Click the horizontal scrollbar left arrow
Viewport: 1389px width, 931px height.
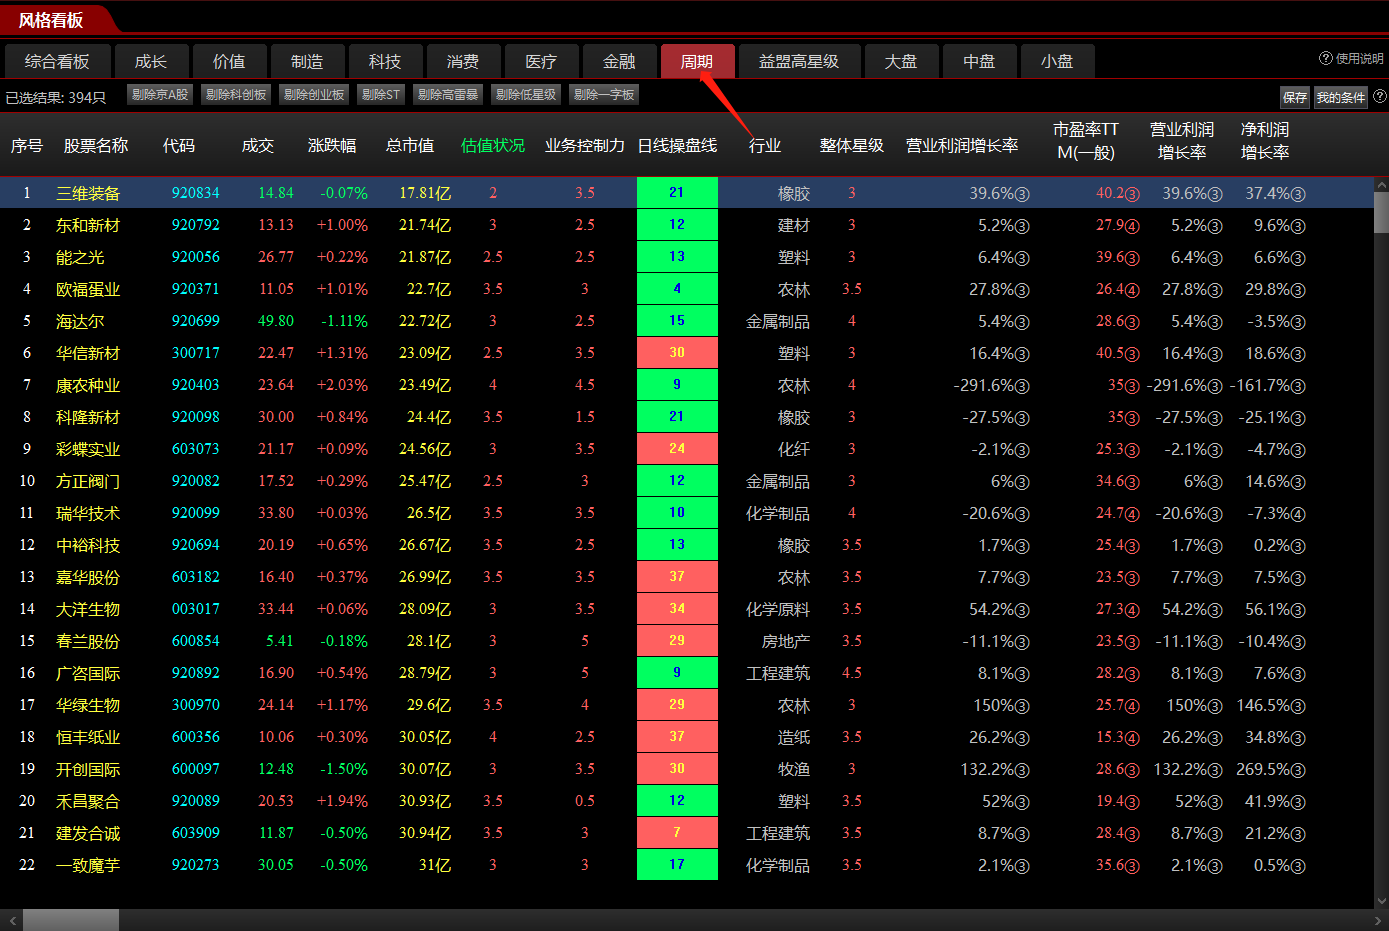coord(11,920)
